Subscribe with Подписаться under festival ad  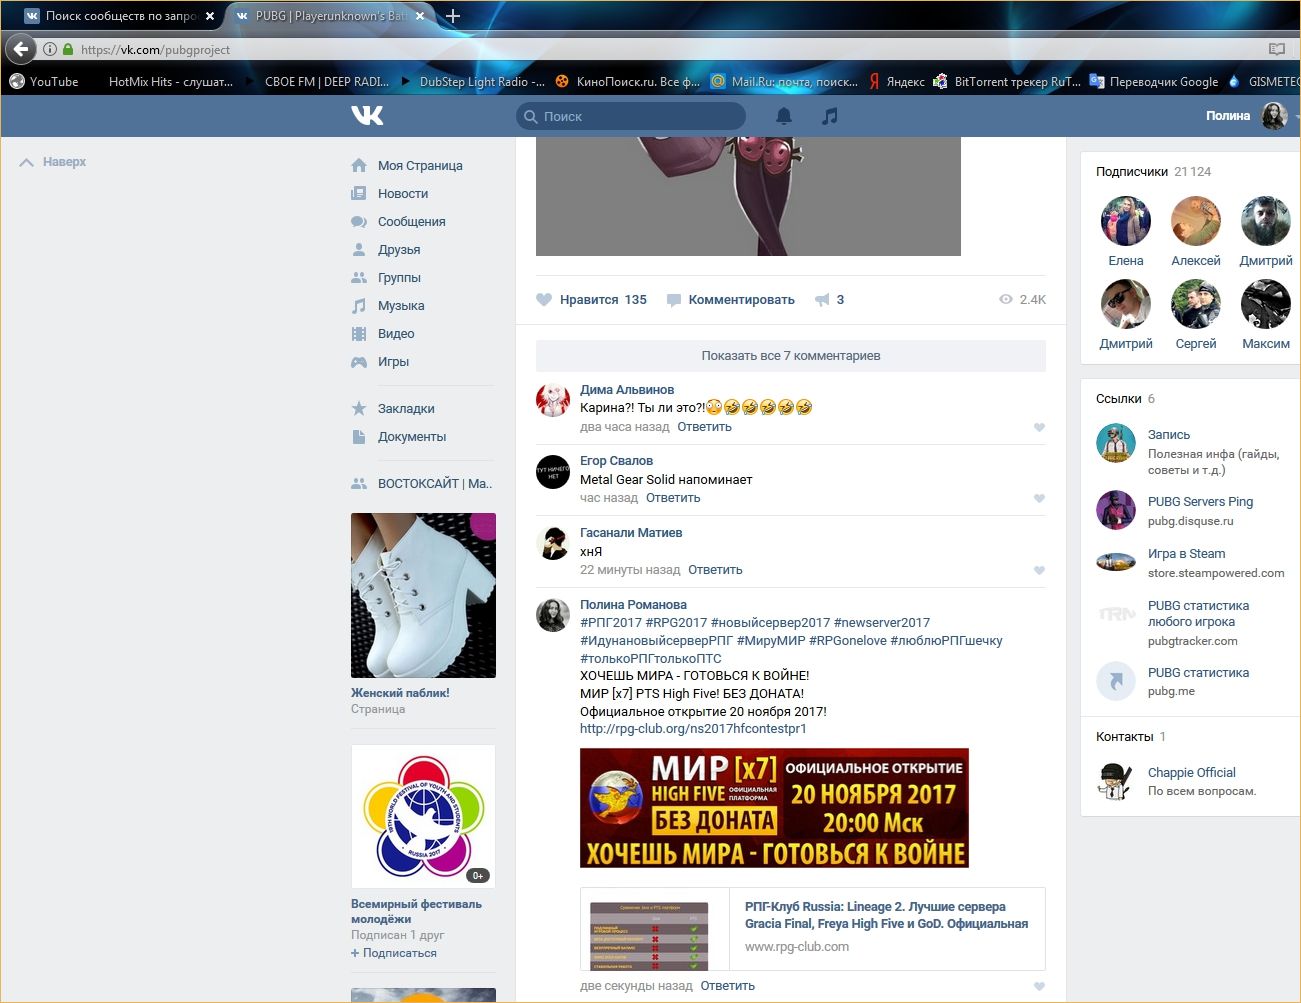click(x=394, y=953)
